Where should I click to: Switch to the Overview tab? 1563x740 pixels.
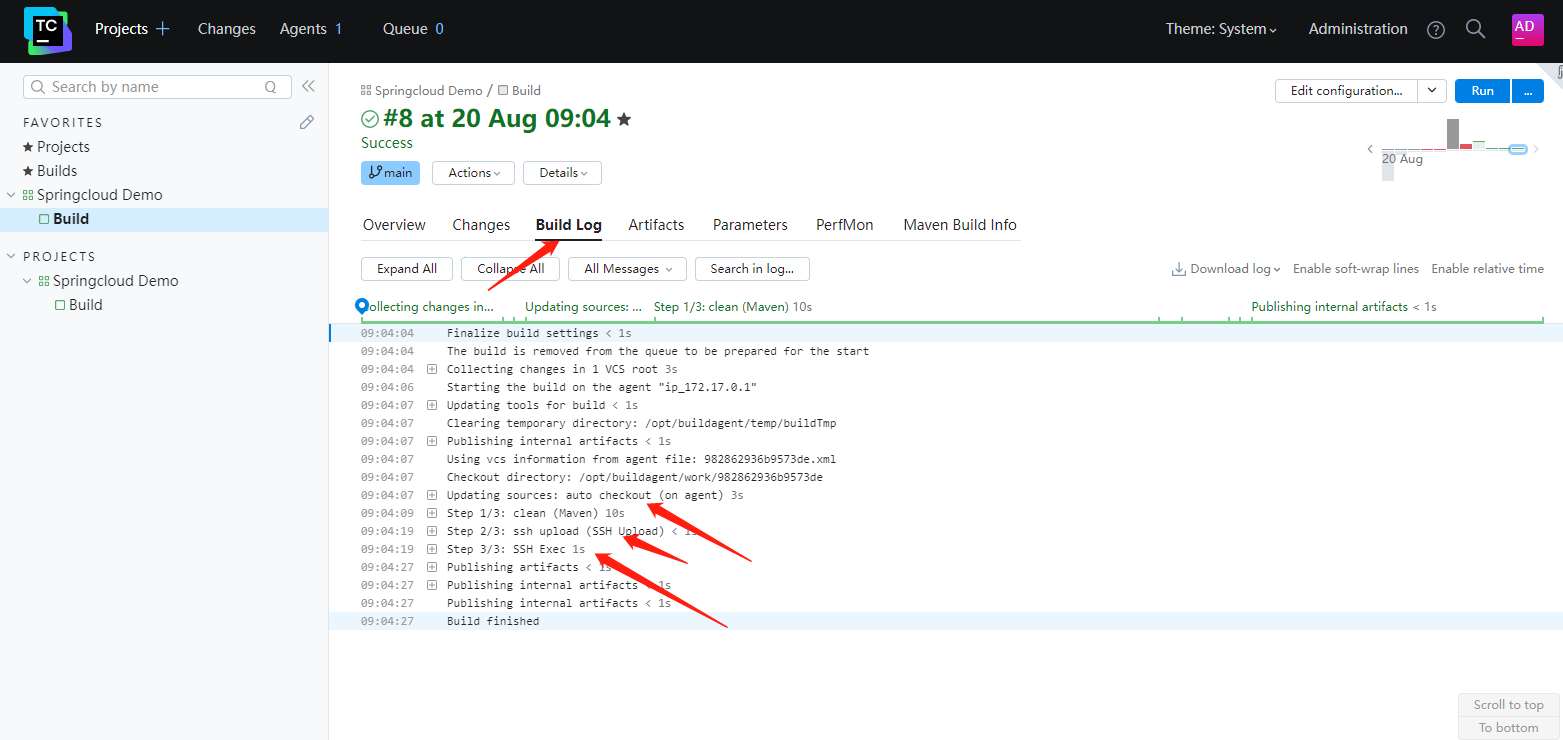coord(394,225)
